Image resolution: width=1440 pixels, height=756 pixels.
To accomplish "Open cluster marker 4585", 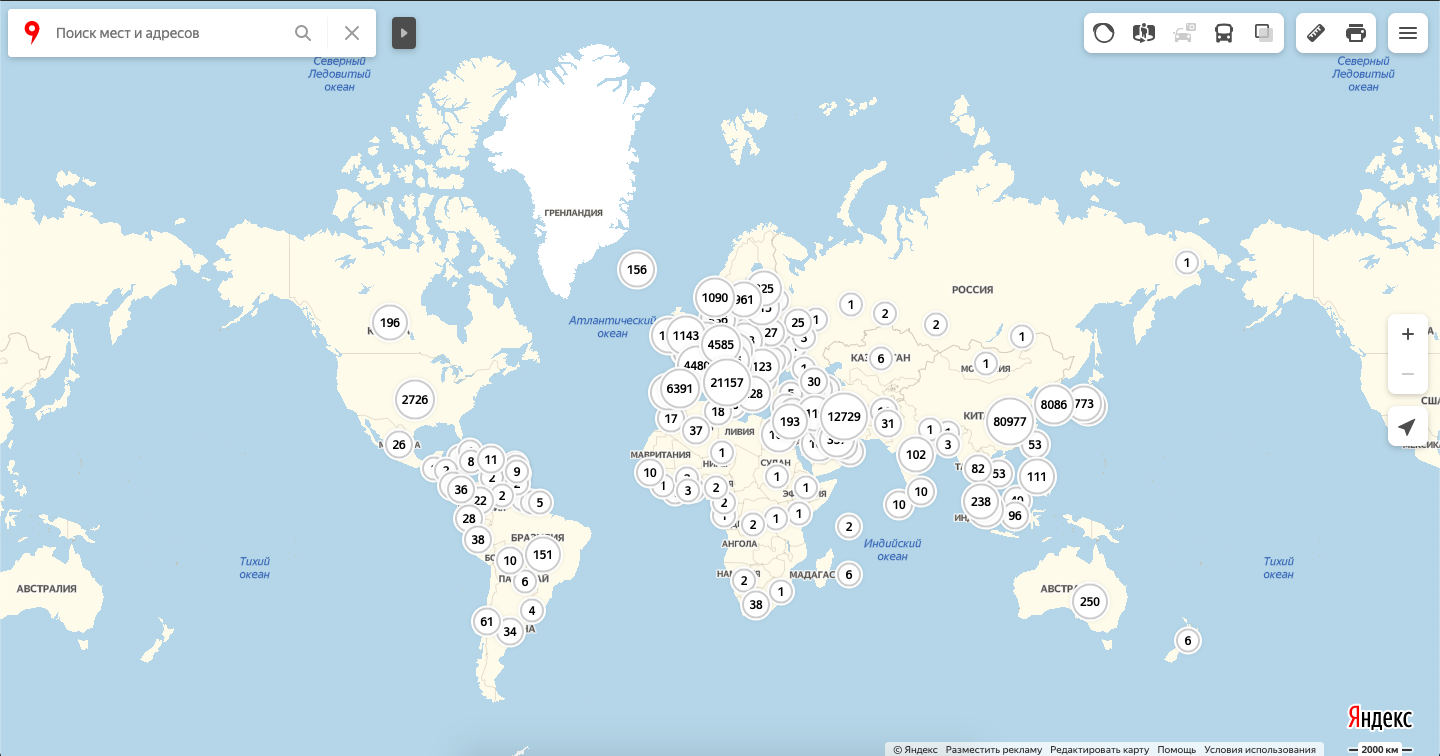I will (721, 345).
